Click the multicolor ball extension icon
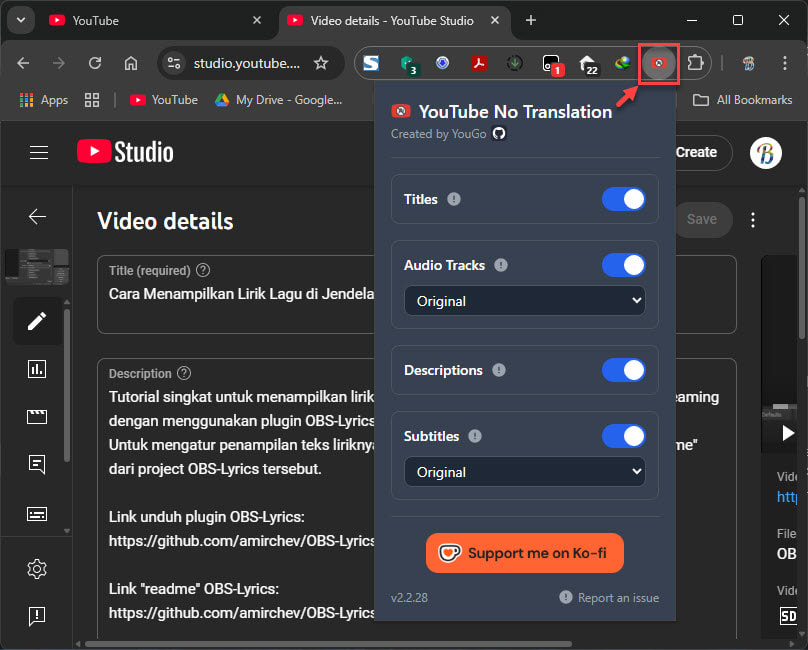Viewport: 808px width, 650px height. [622, 63]
